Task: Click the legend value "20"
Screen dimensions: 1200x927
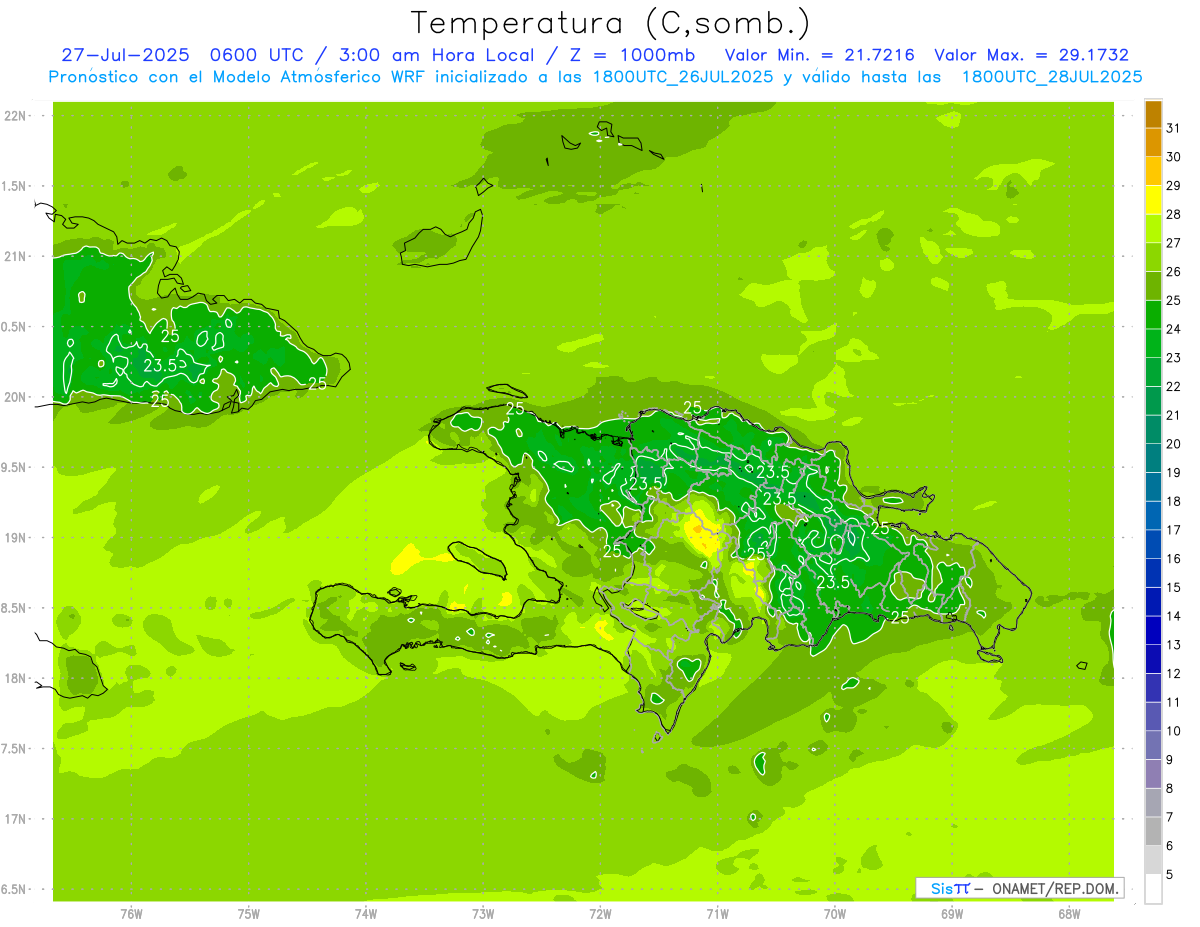Action: 1174,444
